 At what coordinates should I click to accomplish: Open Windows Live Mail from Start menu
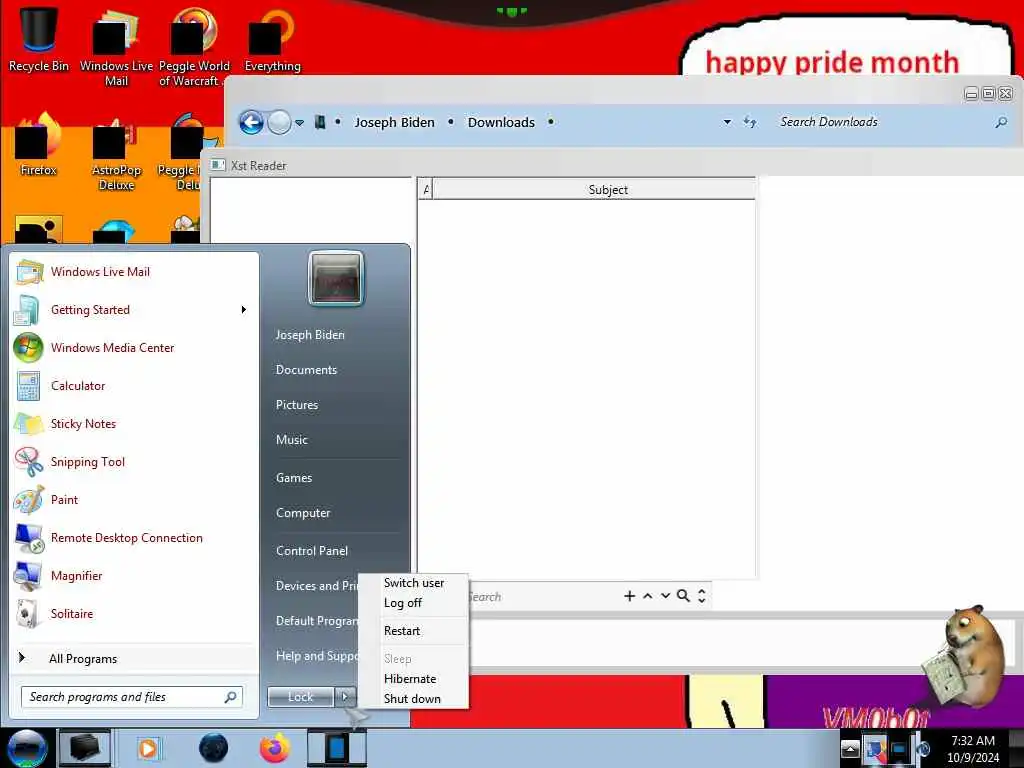pyautogui.click(x=134, y=272)
